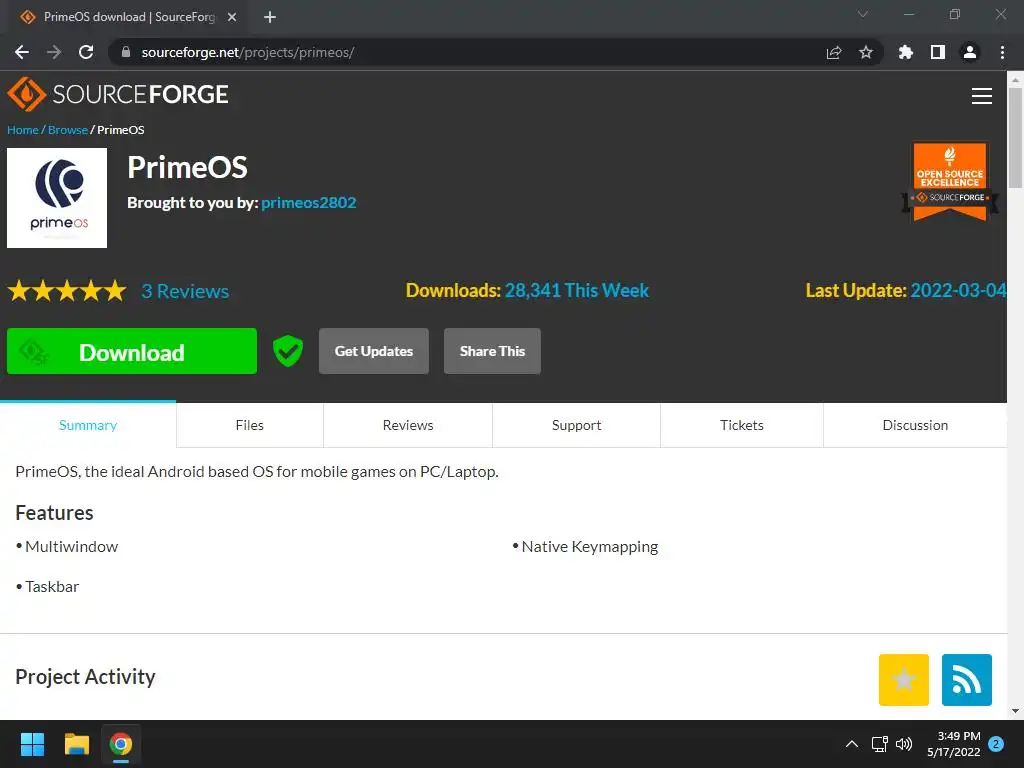Click the green Download button
Image resolution: width=1024 pixels, height=768 pixels.
[x=132, y=351]
